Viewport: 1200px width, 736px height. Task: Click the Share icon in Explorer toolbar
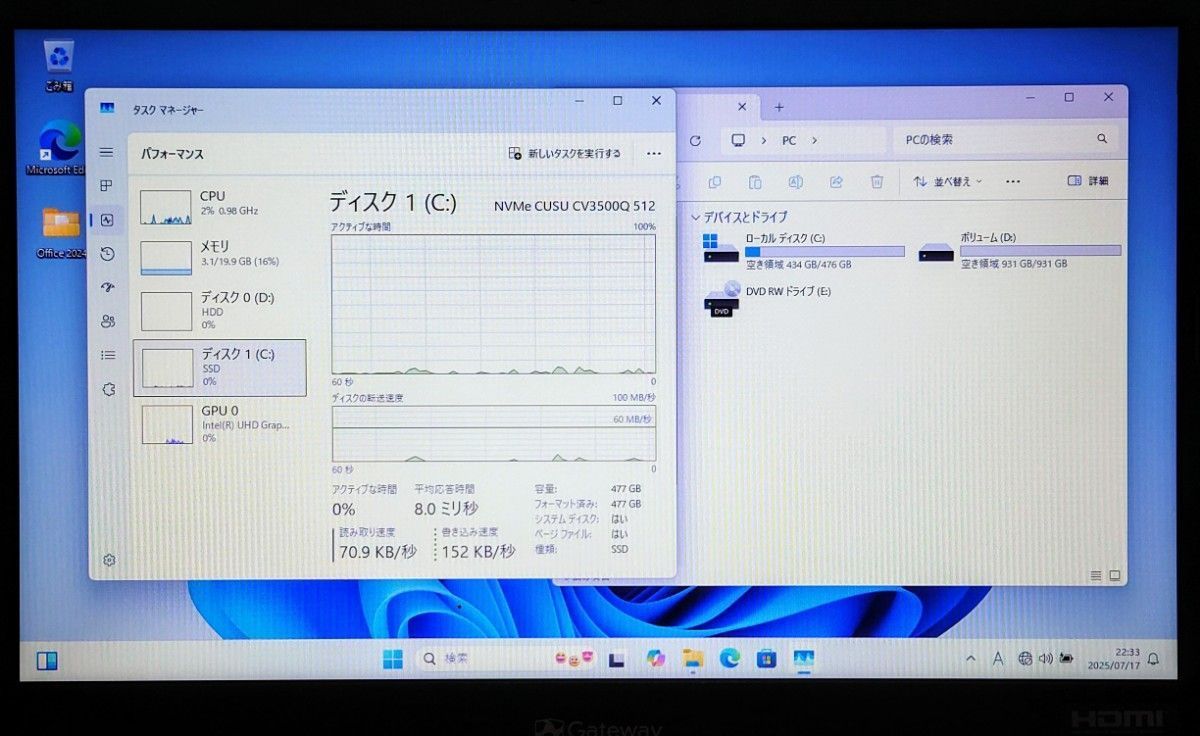pyautogui.click(x=835, y=182)
